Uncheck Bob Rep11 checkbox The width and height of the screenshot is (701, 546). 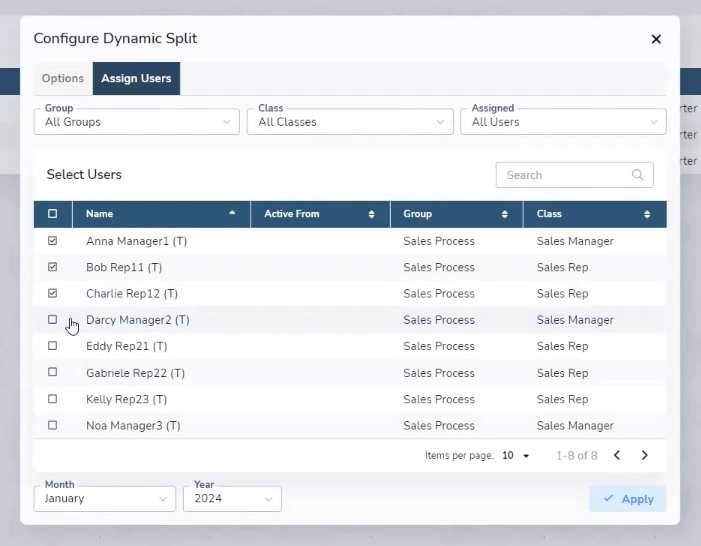52,267
